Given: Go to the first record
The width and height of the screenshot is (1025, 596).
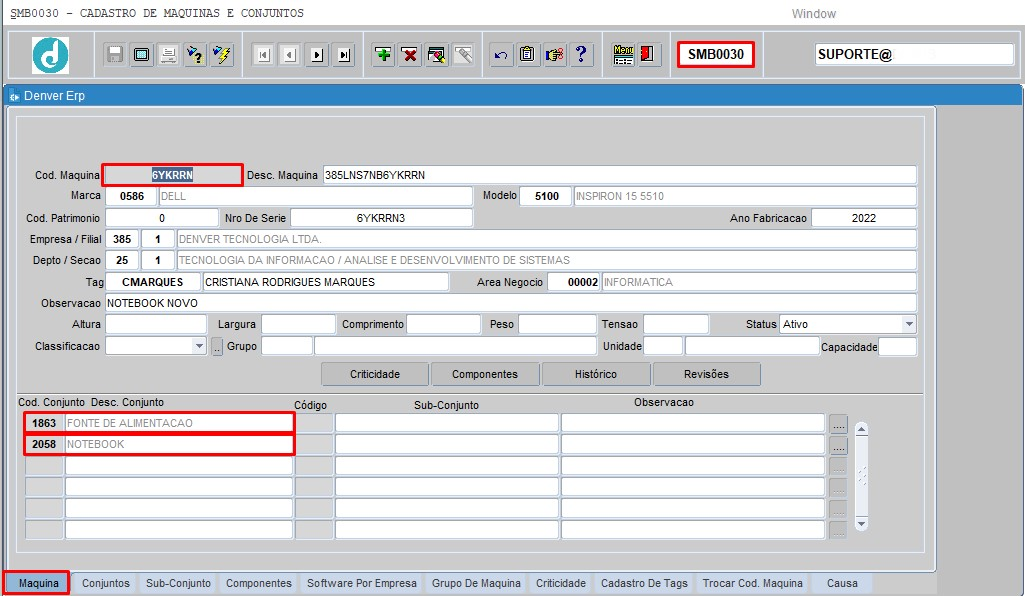Looking at the screenshot, I should 263,55.
